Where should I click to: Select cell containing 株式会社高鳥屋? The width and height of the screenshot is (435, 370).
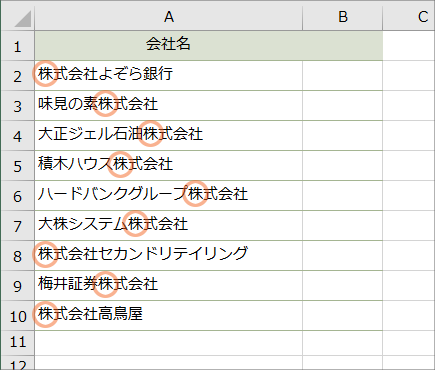tap(168, 316)
